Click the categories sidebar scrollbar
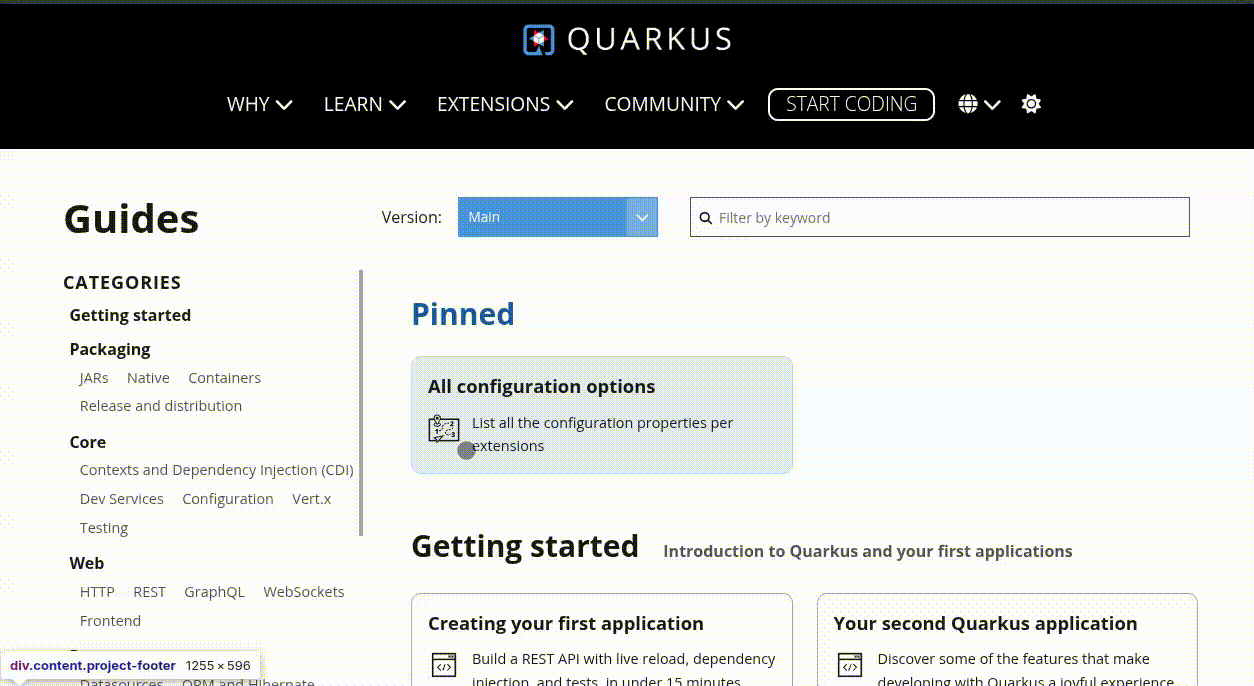1254x686 pixels. pyautogui.click(x=361, y=403)
